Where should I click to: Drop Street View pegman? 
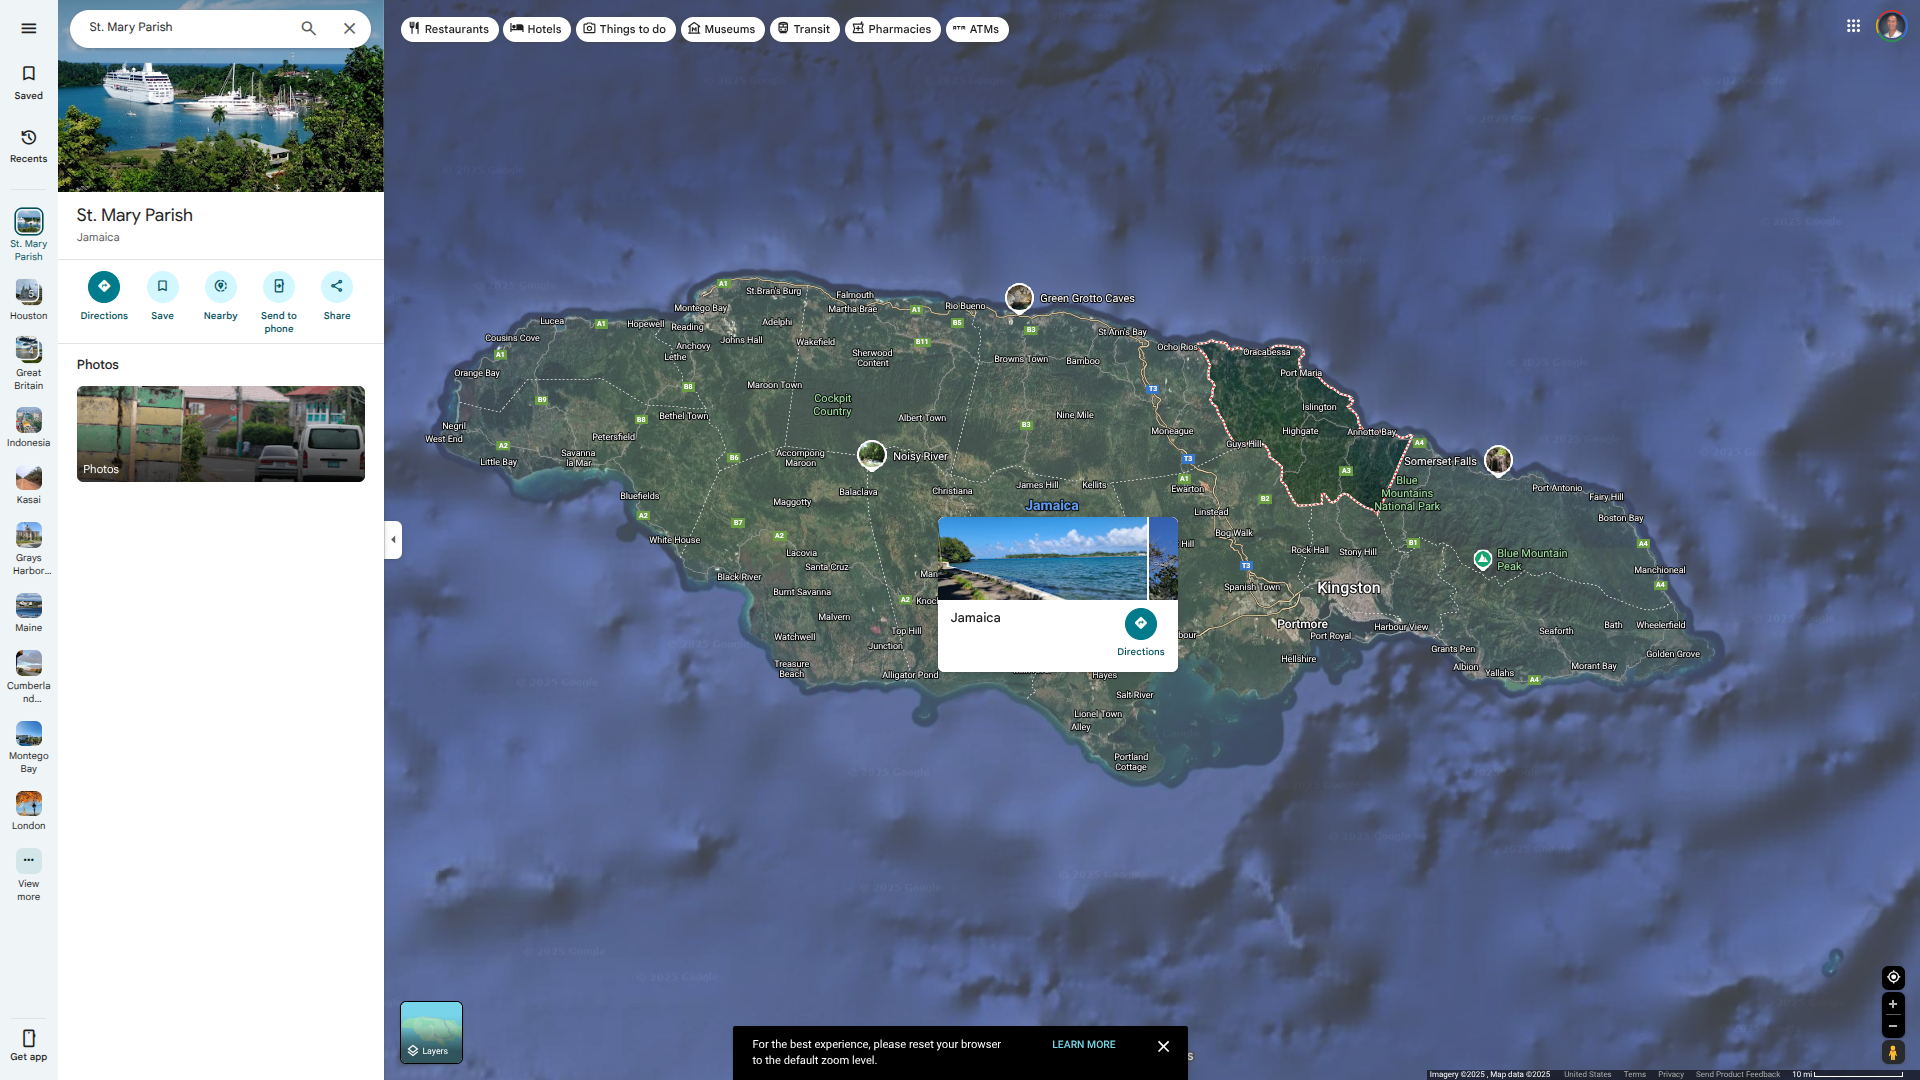pos(1892,1052)
